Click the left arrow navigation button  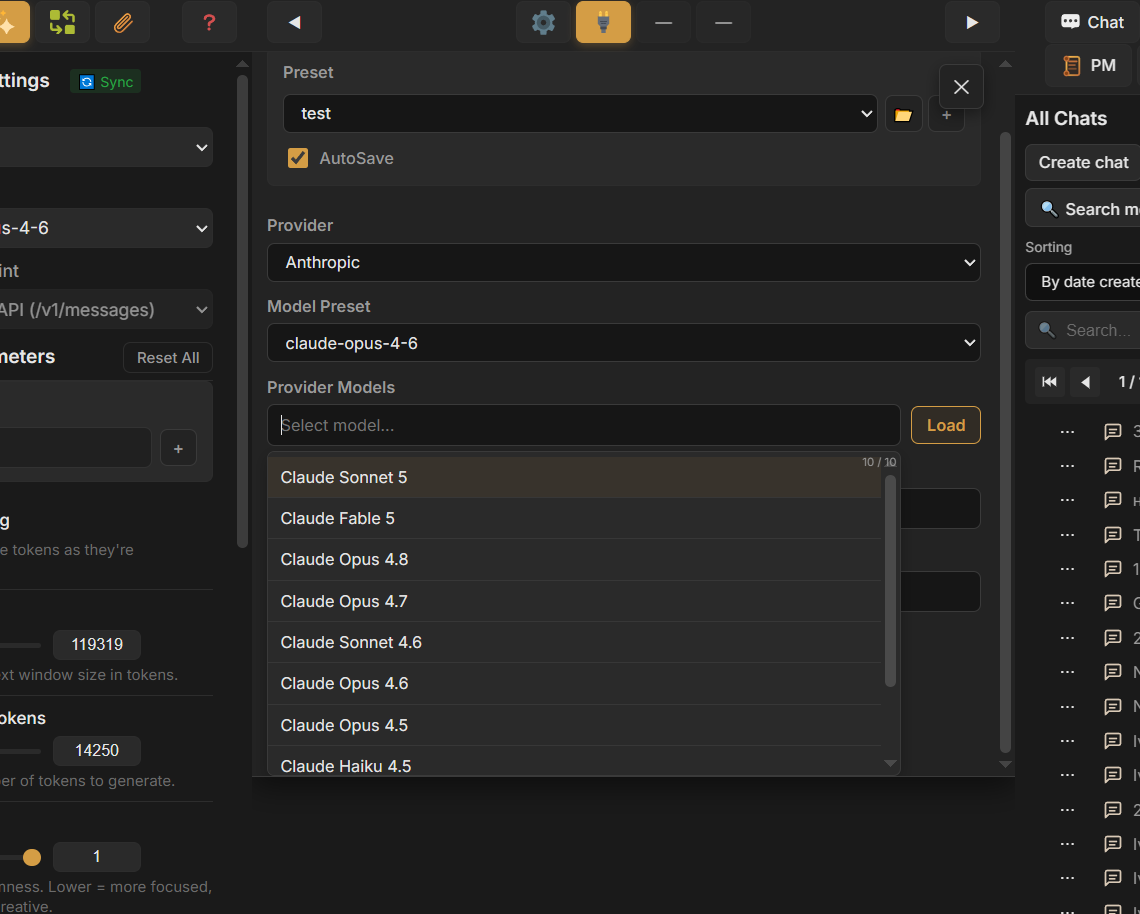[294, 23]
